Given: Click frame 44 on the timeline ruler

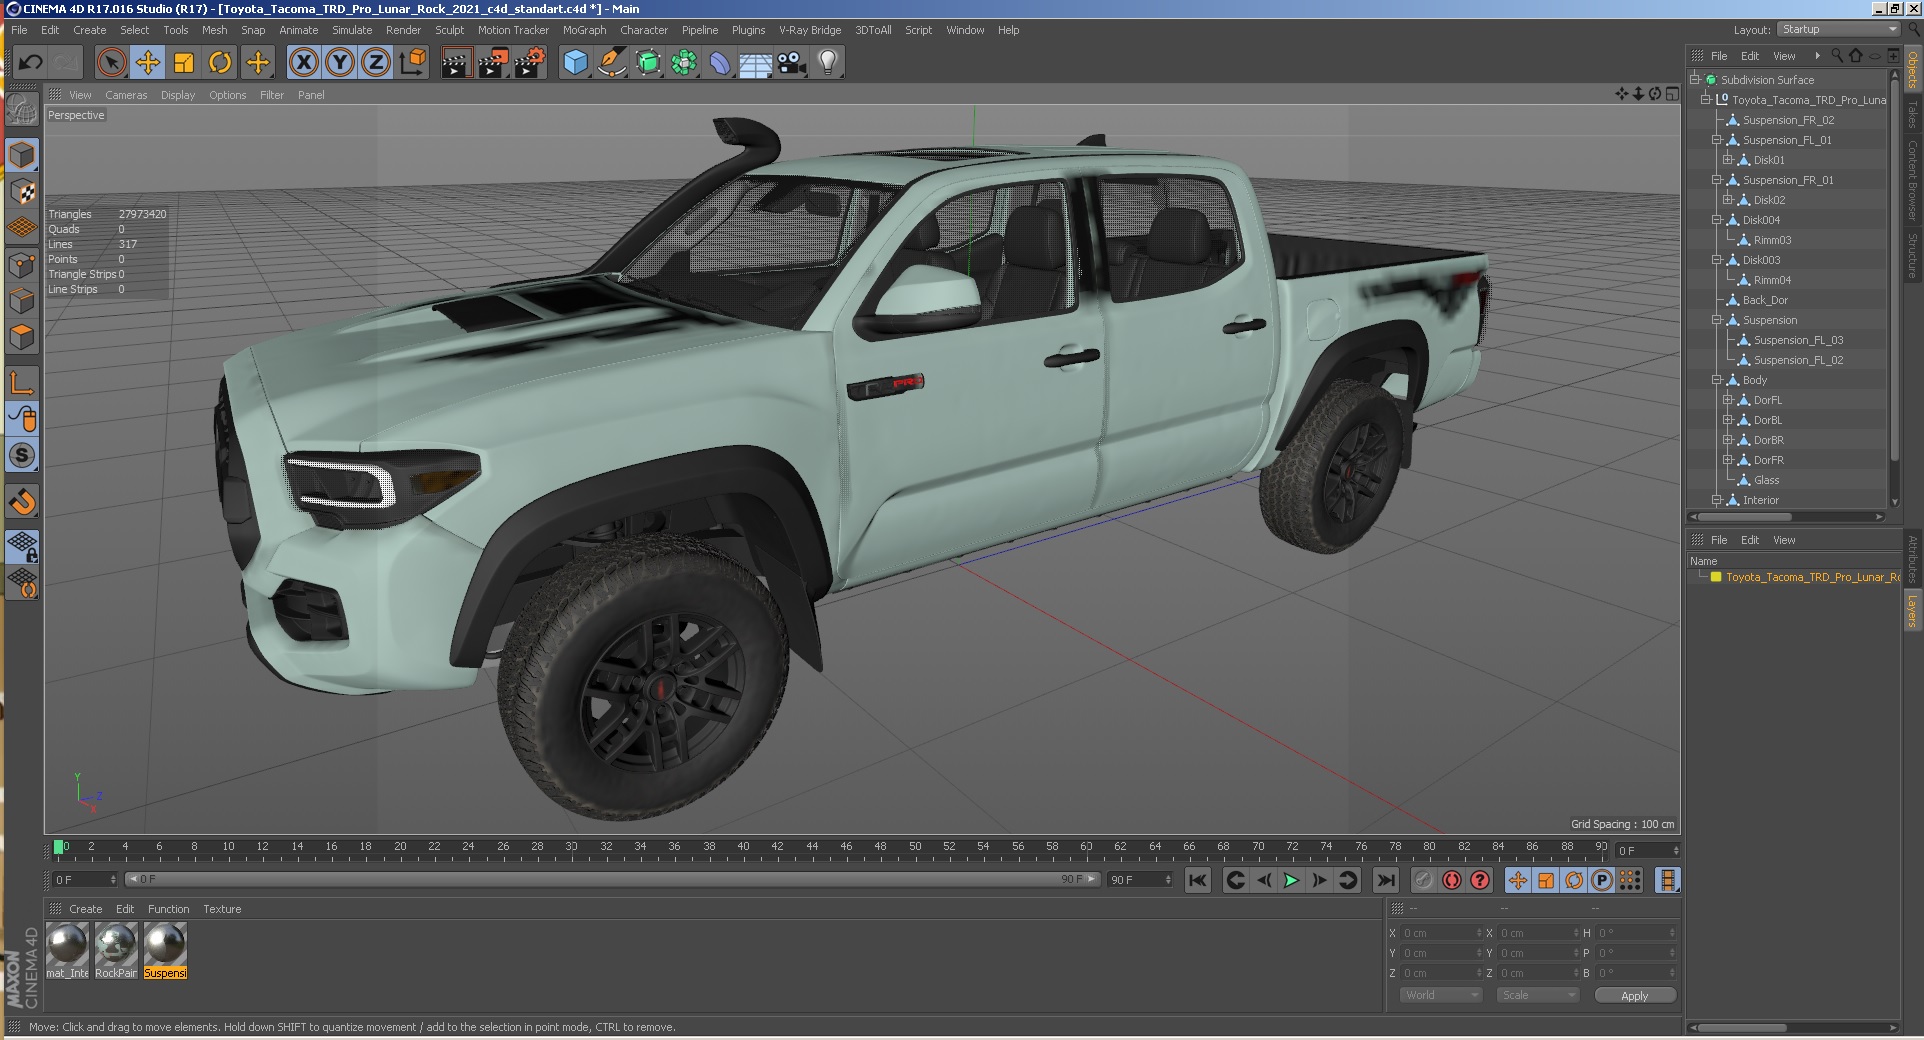Looking at the screenshot, I should pyautogui.click(x=812, y=847).
